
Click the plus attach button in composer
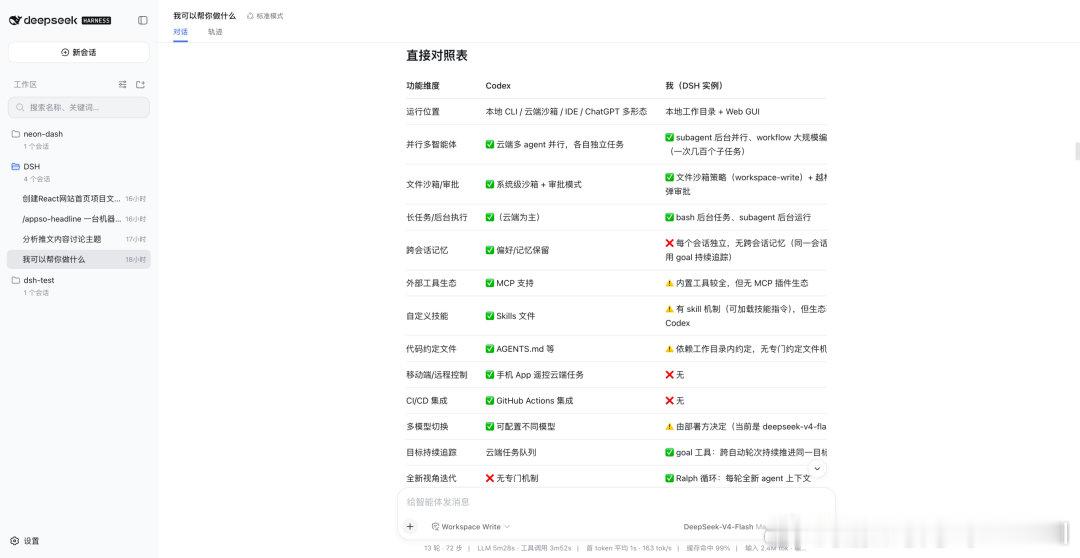point(410,526)
